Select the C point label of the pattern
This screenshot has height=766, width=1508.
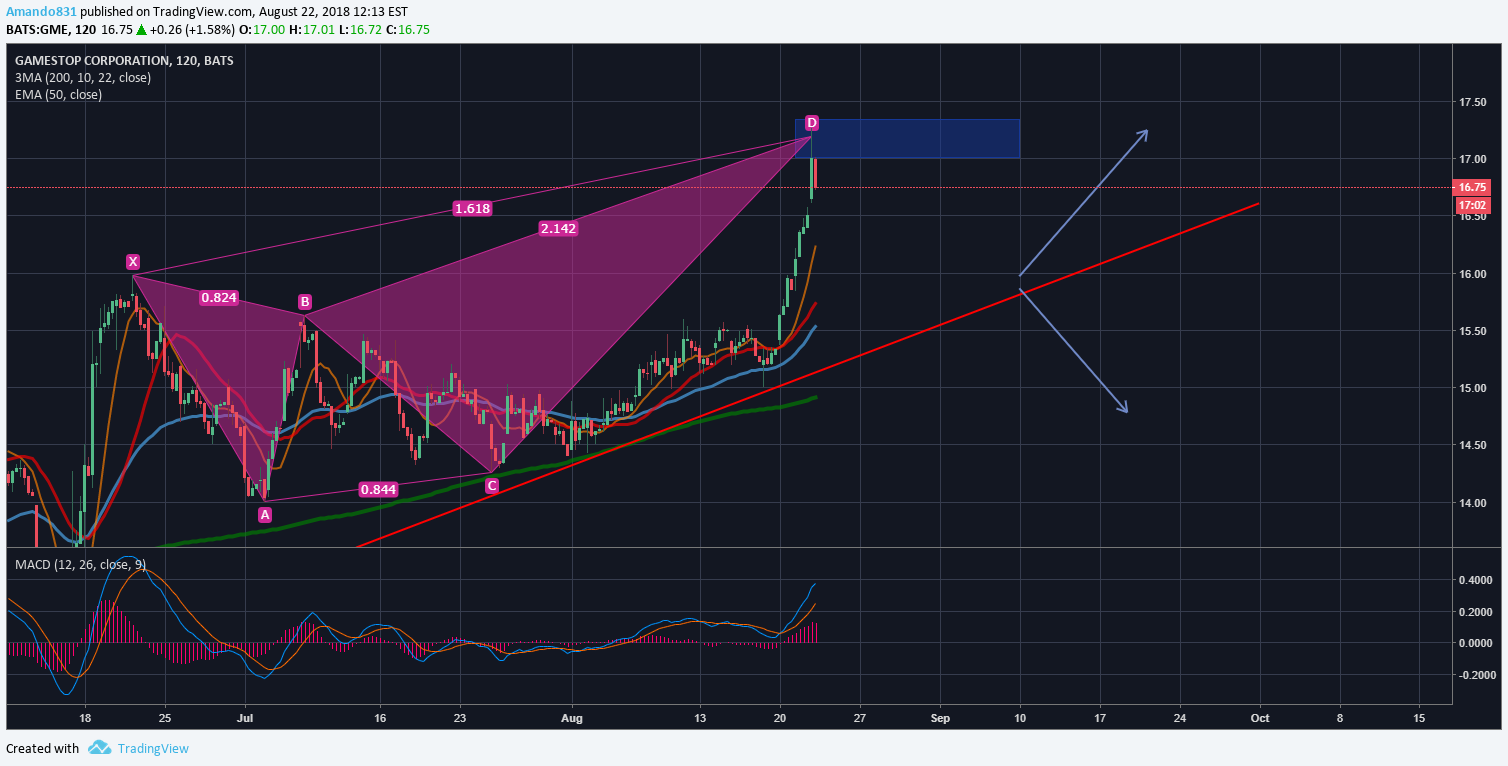click(x=492, y=485)
